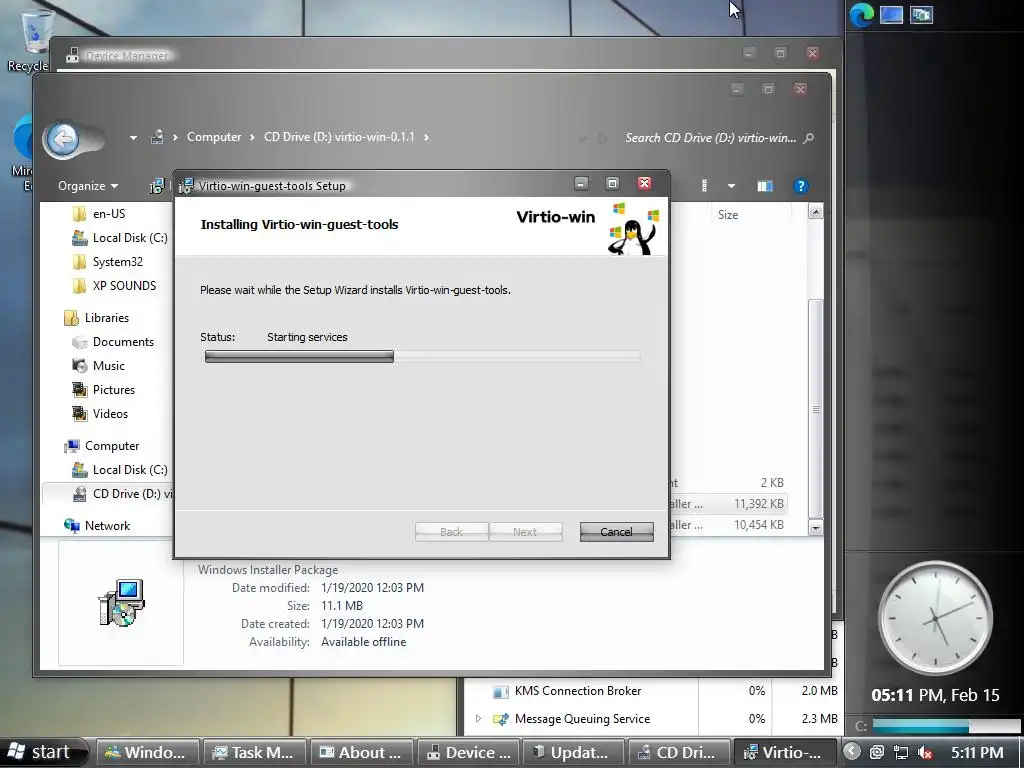Open recent pages dropdown next to back button
Image resolution: width=1024 pixels, height=768 pixels.
133,138
